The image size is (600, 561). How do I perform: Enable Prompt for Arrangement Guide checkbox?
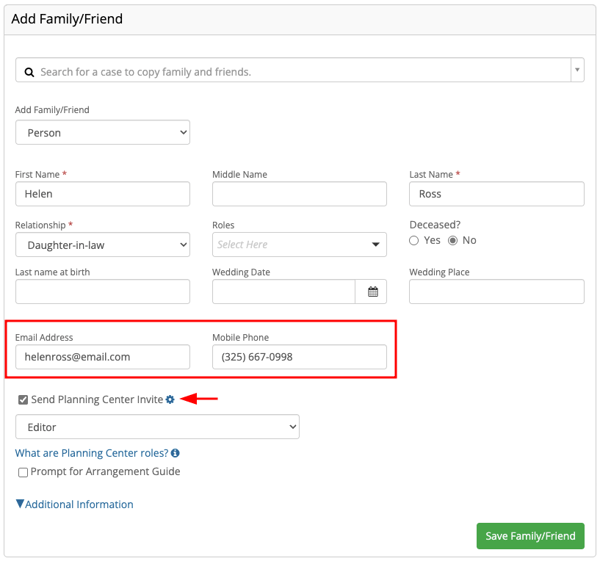click(23, 472)
